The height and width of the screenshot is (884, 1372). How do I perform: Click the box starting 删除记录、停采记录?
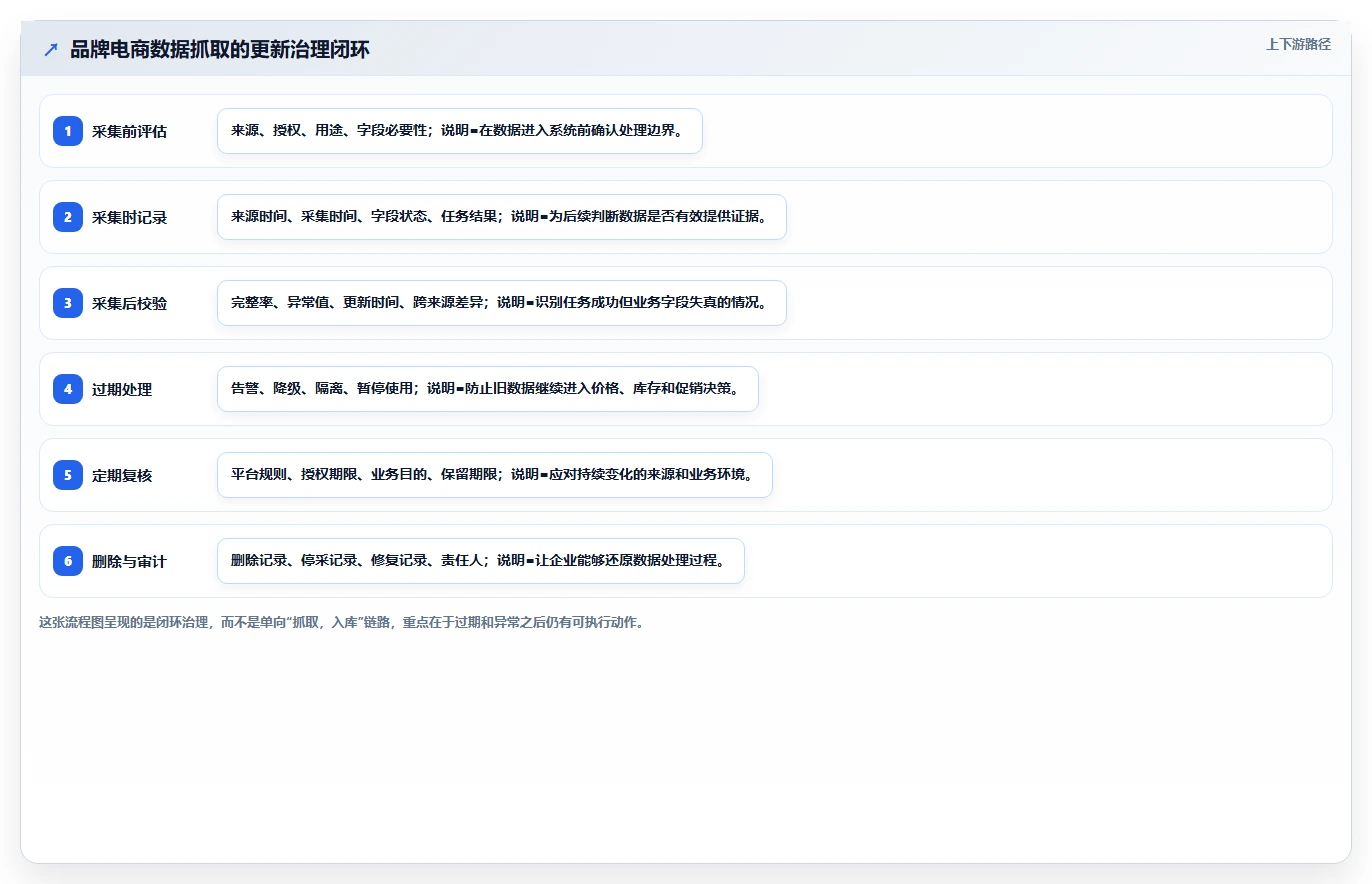[x=481, y=561]
